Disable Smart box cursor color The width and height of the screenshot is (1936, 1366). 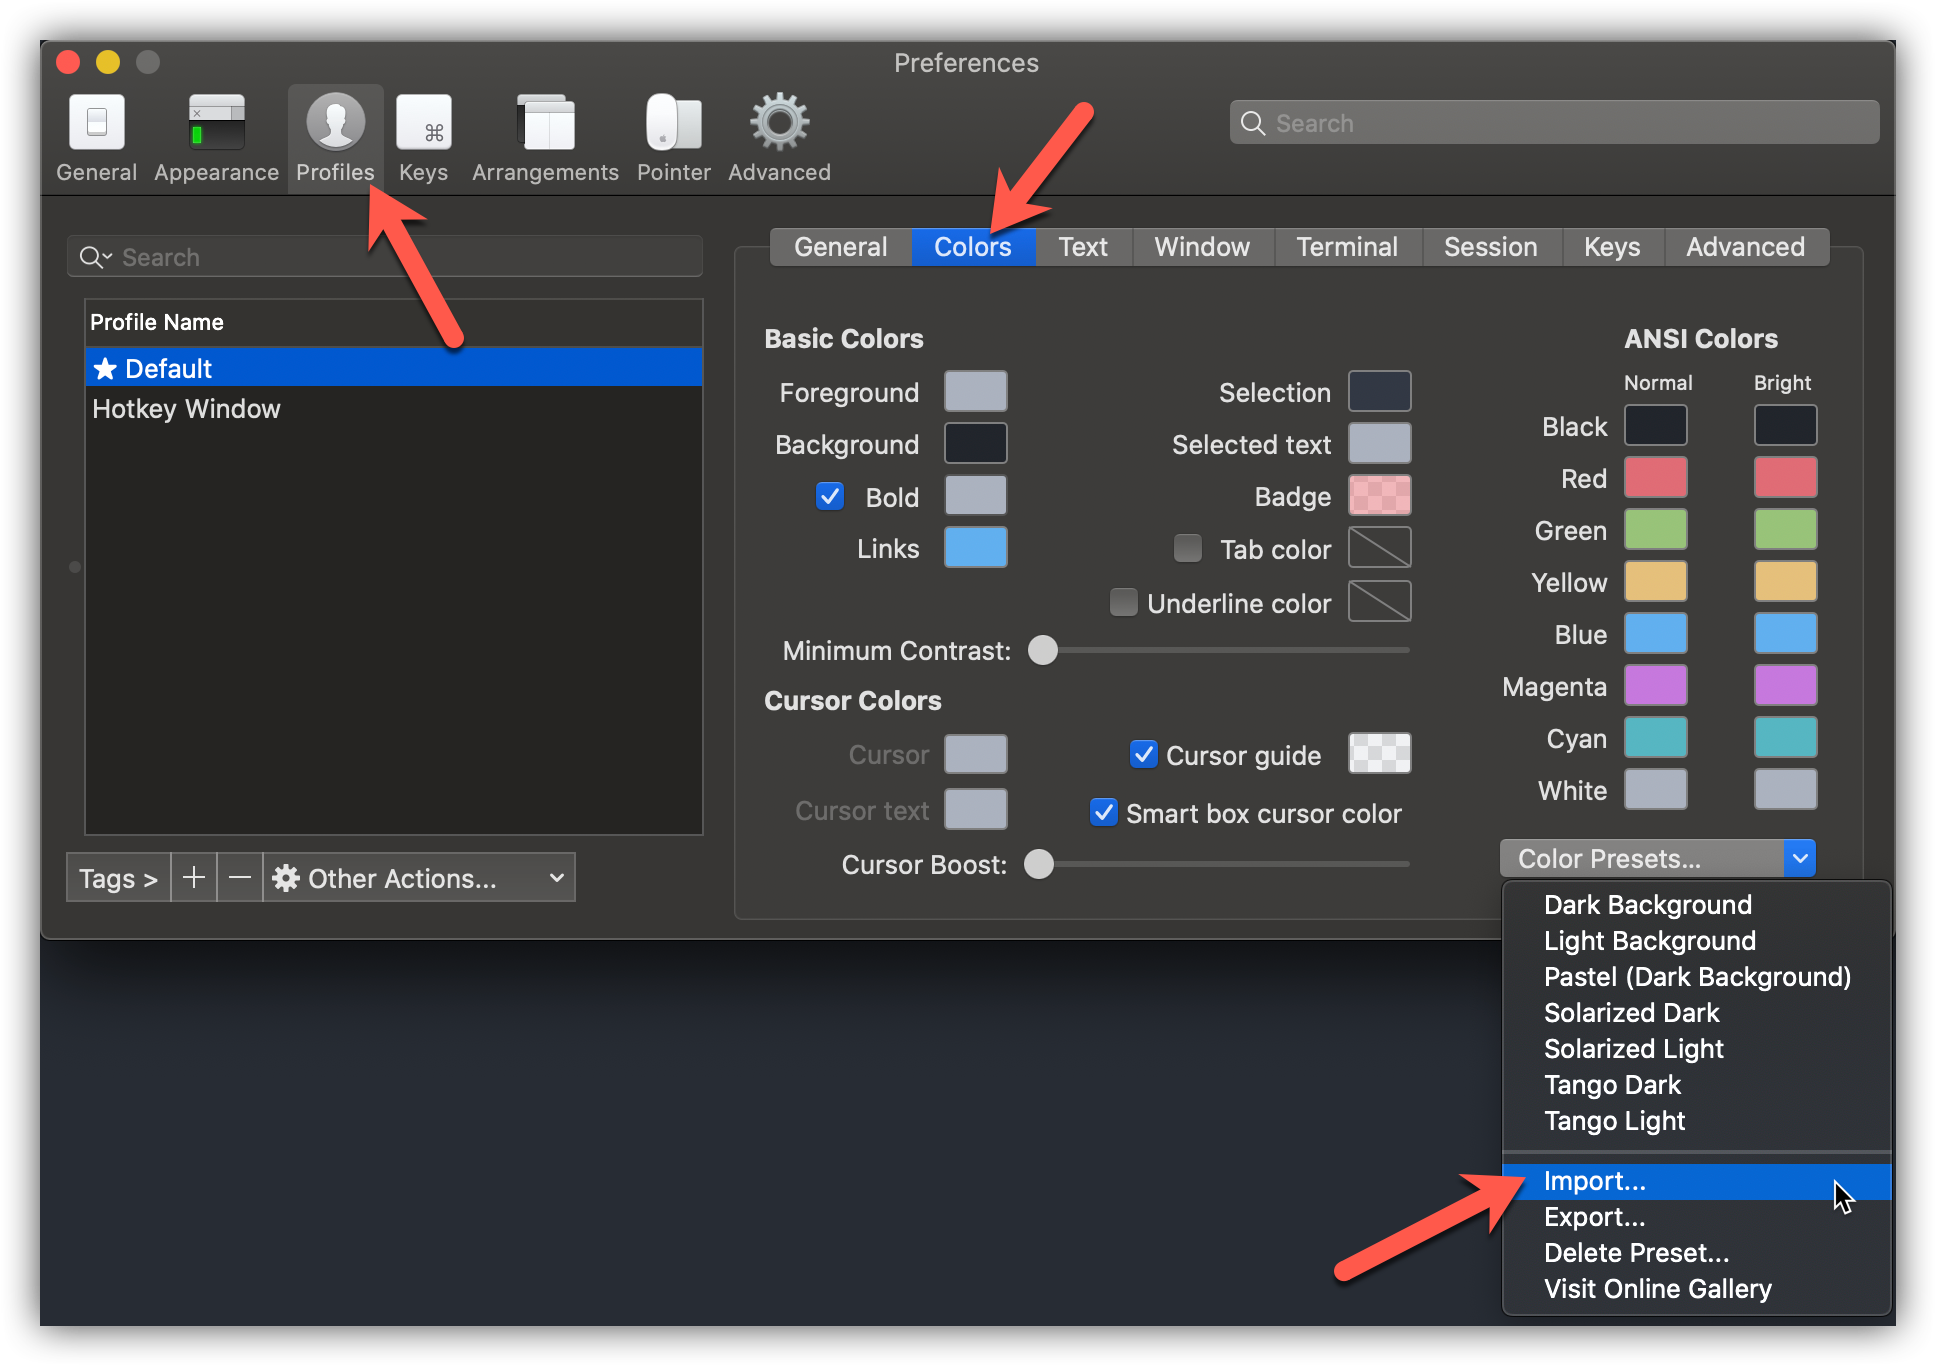click(x=1104, y=812)
